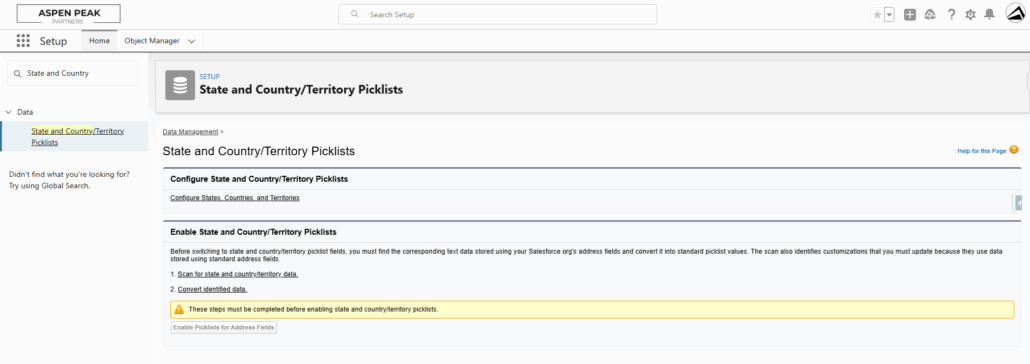Expand the side panel arrow handle
This screenshot has height=364, width=1030.
pyautogui.click(x=1018, y=203)
